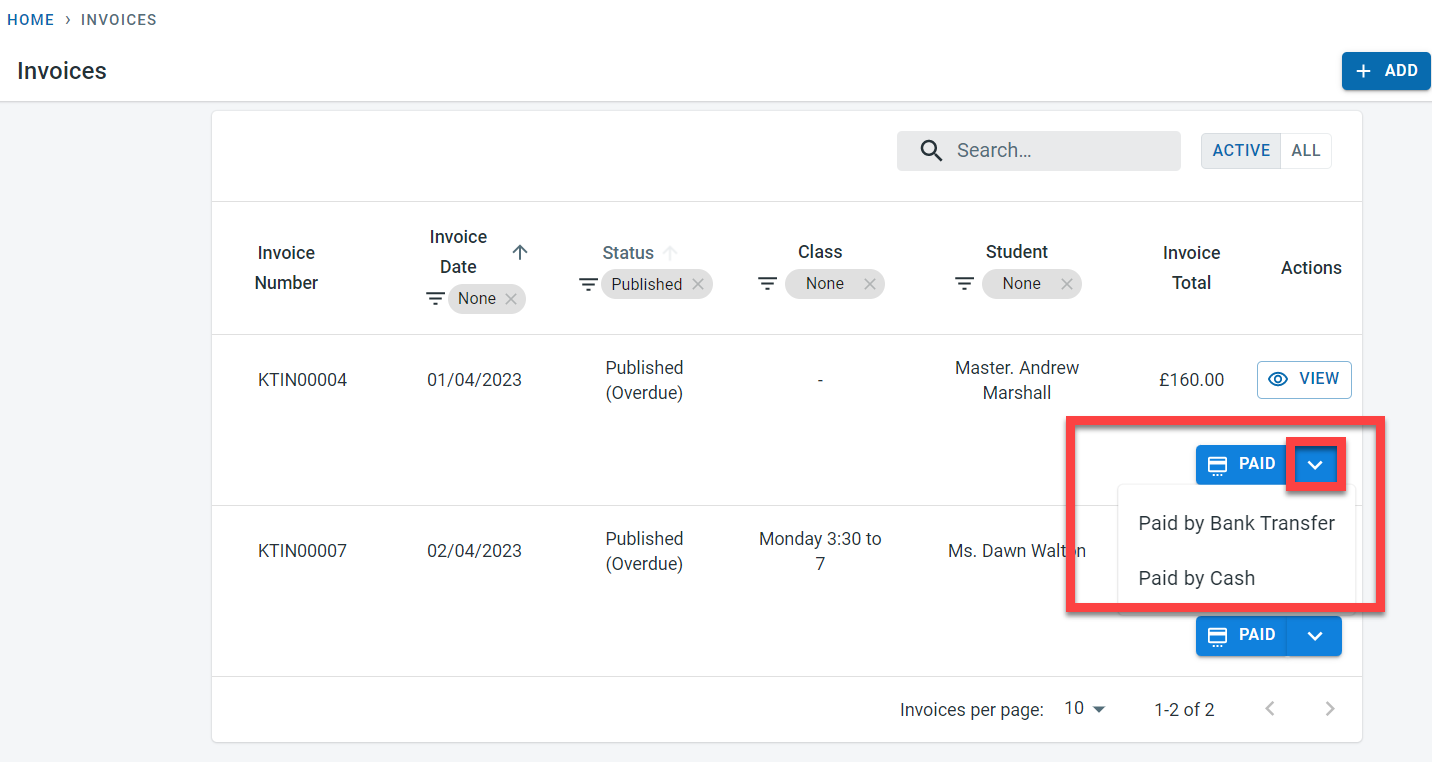Screen dimensions: 1432x762
Task: Expand Paid options for KTIN00004
Action: point(1315,464)
